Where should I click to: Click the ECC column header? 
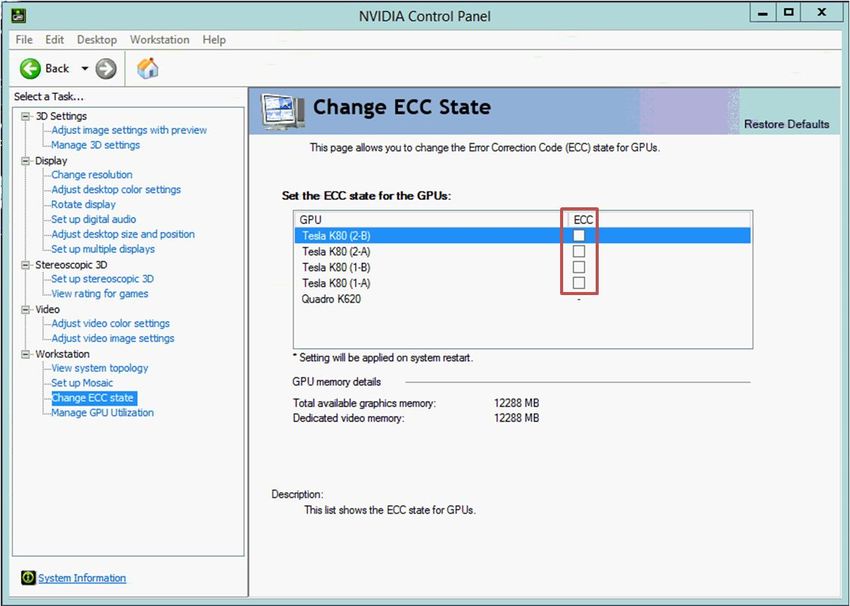583,220
